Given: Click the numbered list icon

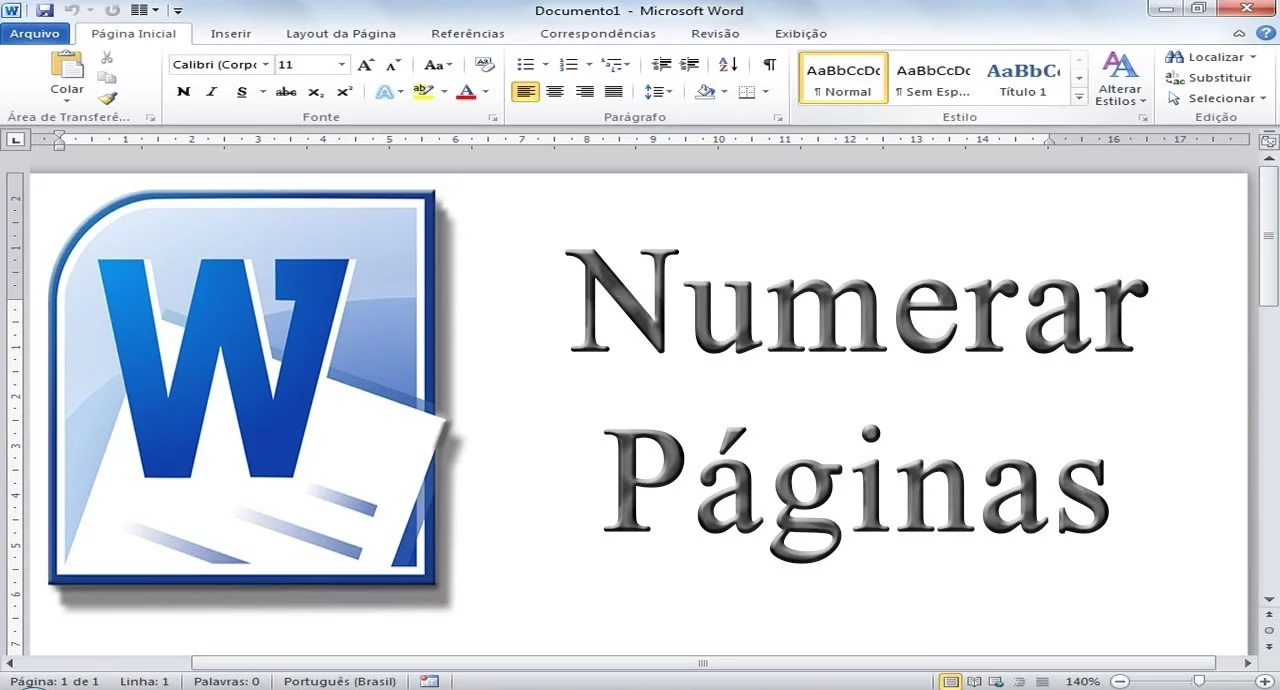Looking at the screenshot, I should (x=569, y=65).
